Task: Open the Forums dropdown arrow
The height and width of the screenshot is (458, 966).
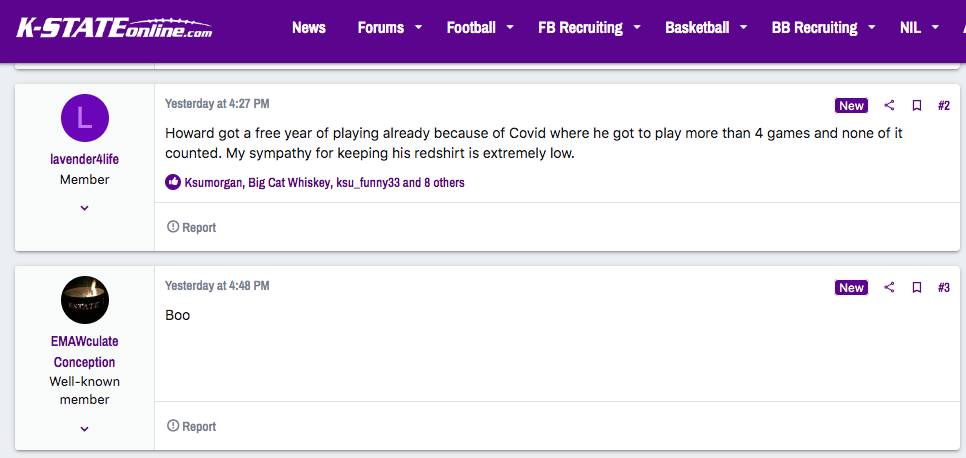Action: point(418,28)
